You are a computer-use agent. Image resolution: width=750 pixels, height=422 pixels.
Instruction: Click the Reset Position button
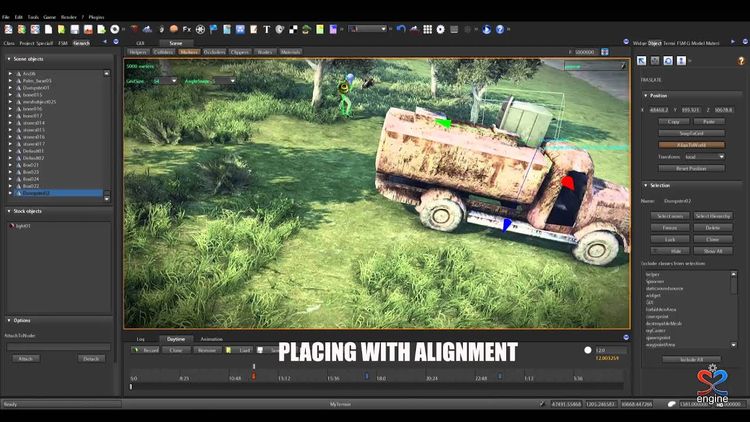[x=691, y=168]
